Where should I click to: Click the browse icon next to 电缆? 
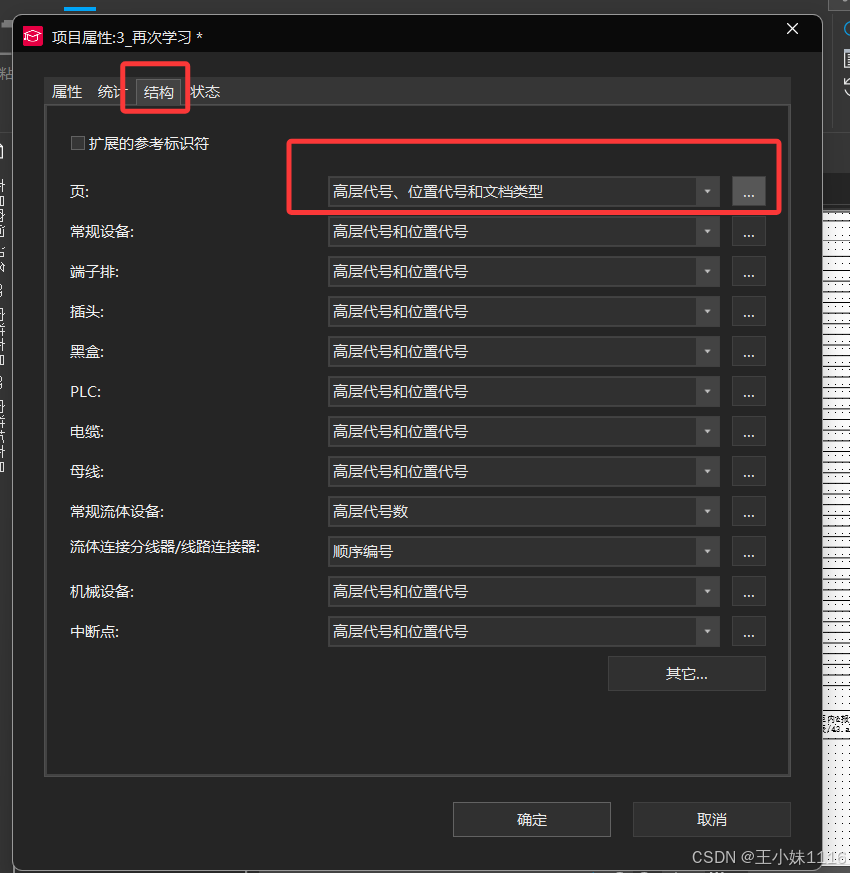pos(748,431)
